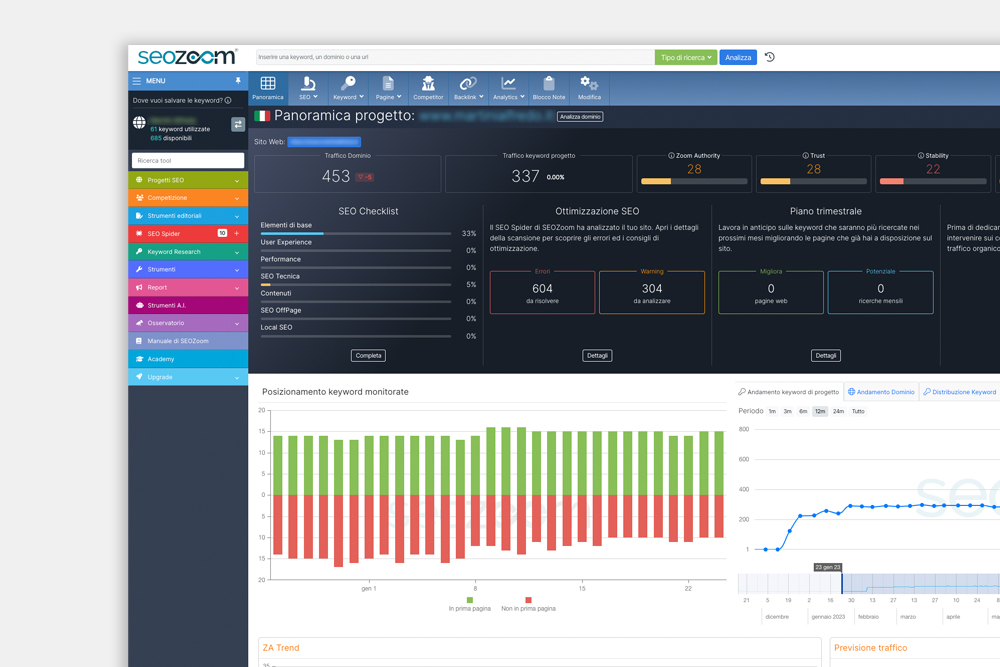The height and width of the screenshot is (667, 1000).
Task: Open the 'Tipo di ricerca' dropdown
Action: [686, 57]
